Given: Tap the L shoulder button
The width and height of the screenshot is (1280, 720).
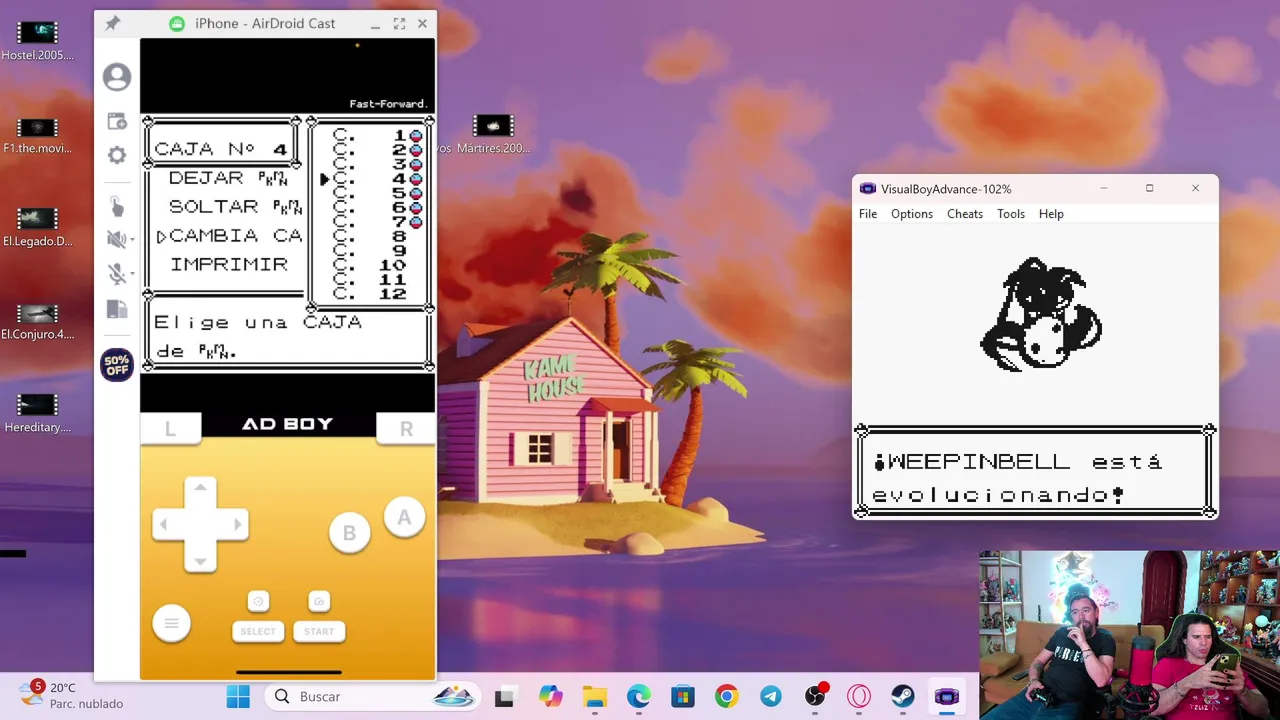Looking at the screenshot, I should 170,428.
